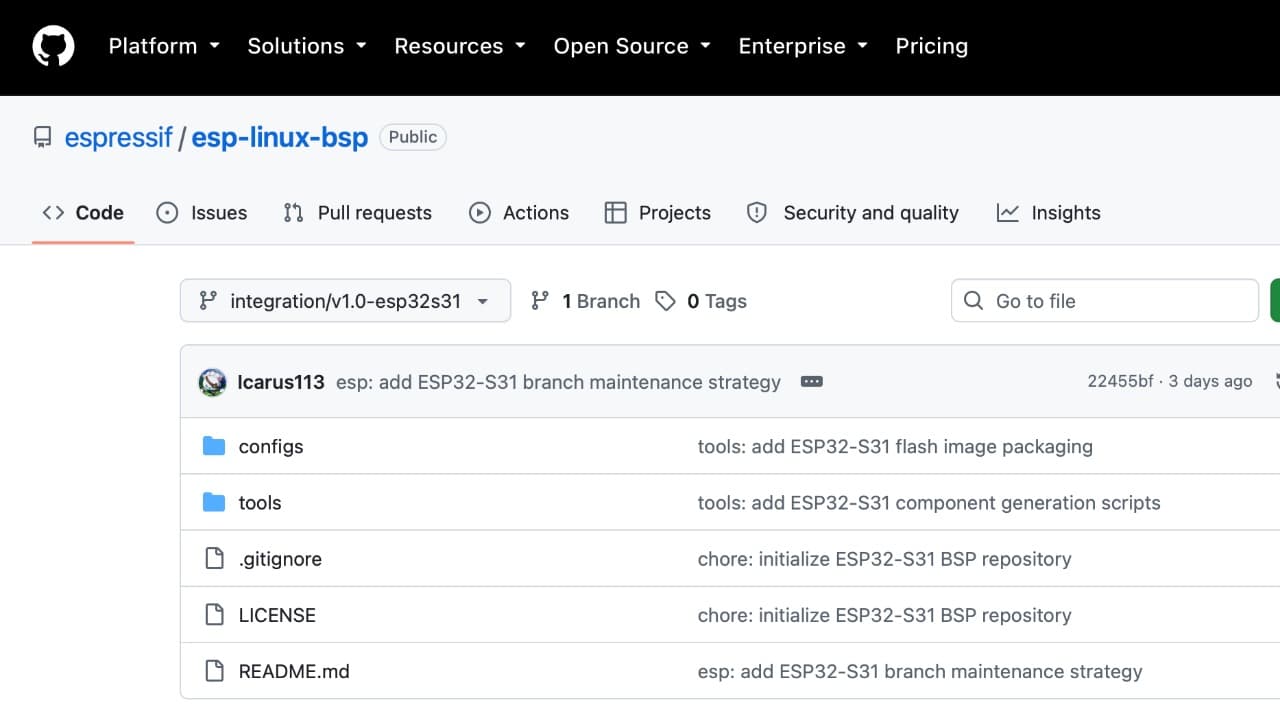Viewport: 1280px width, 720px height.
Task: Switch to the Actions tab
Action: pyautogui.click(x=519, y=213)
